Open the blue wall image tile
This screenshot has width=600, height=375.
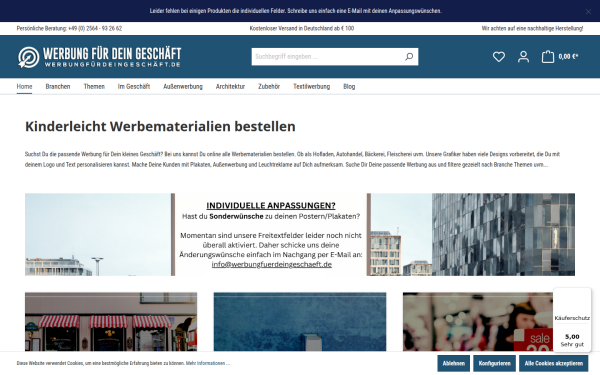point(300,322)
